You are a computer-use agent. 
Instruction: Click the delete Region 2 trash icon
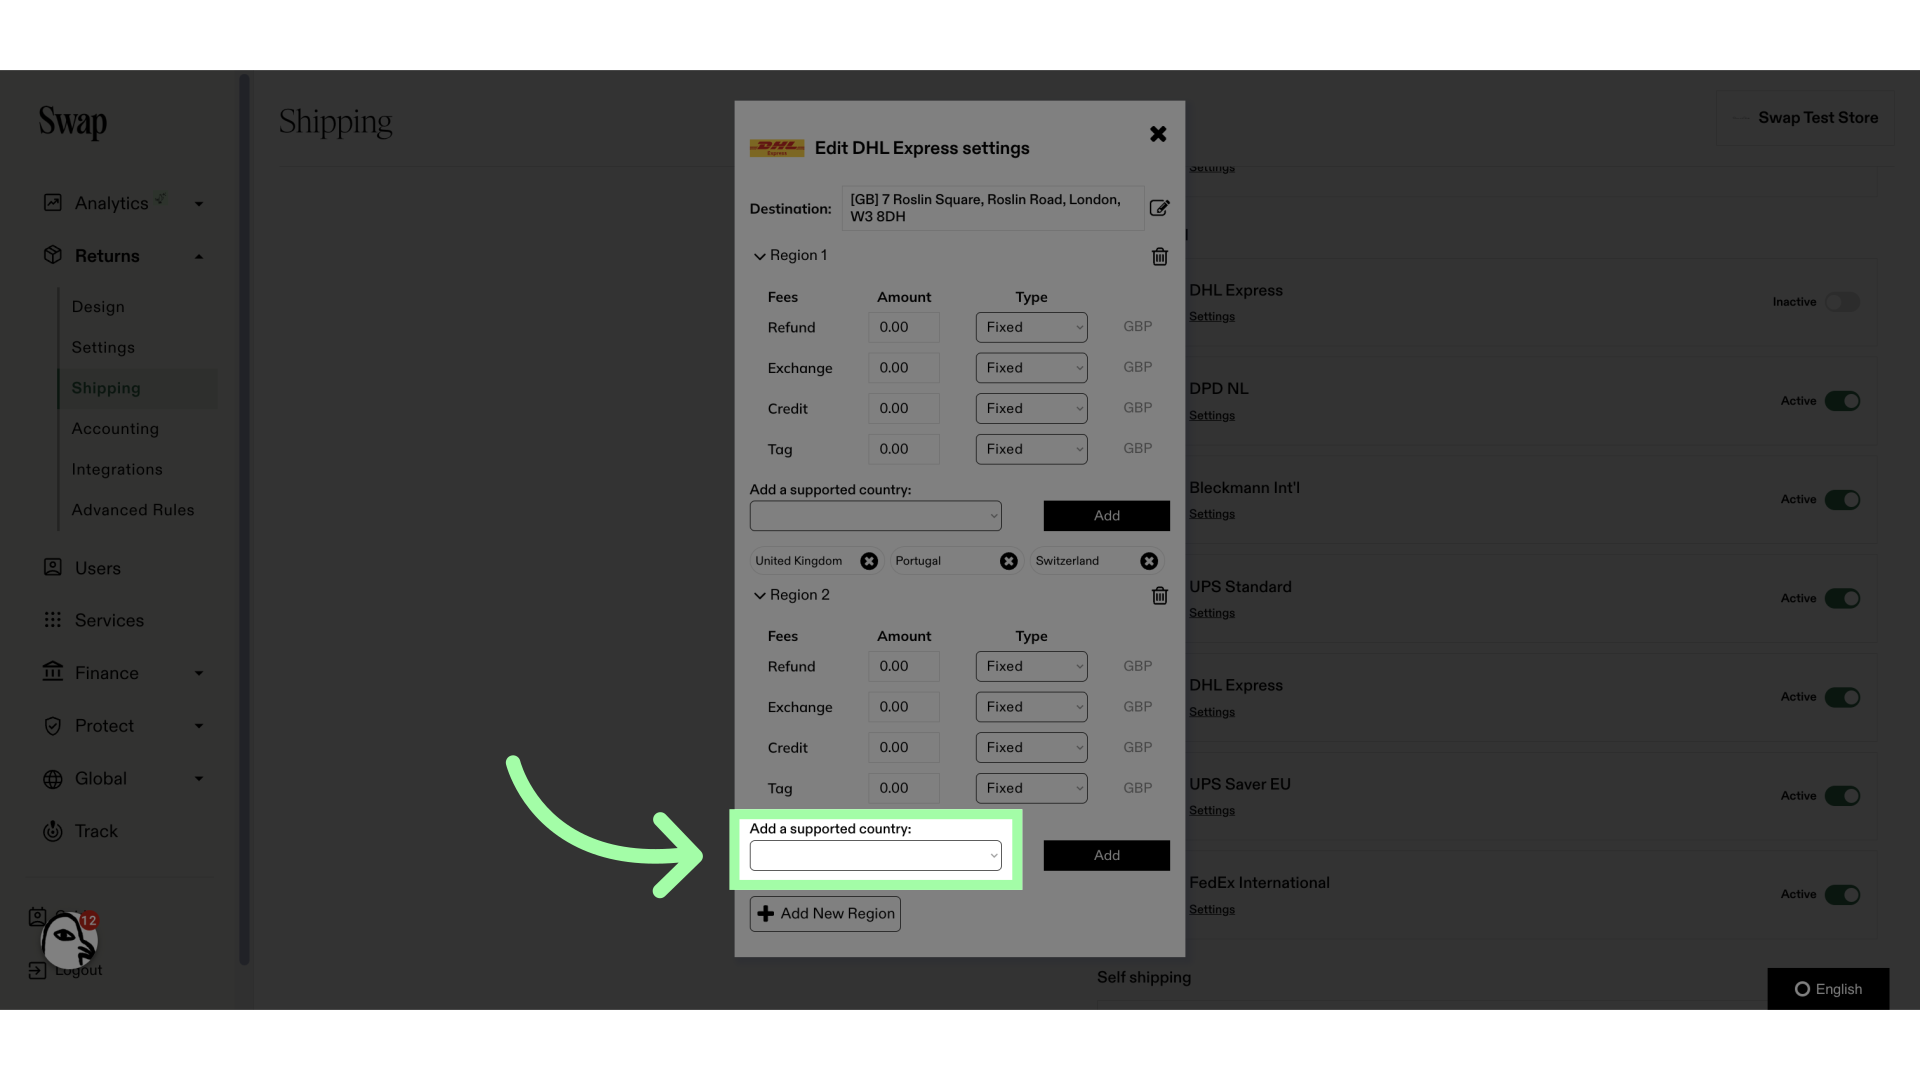1160,596
